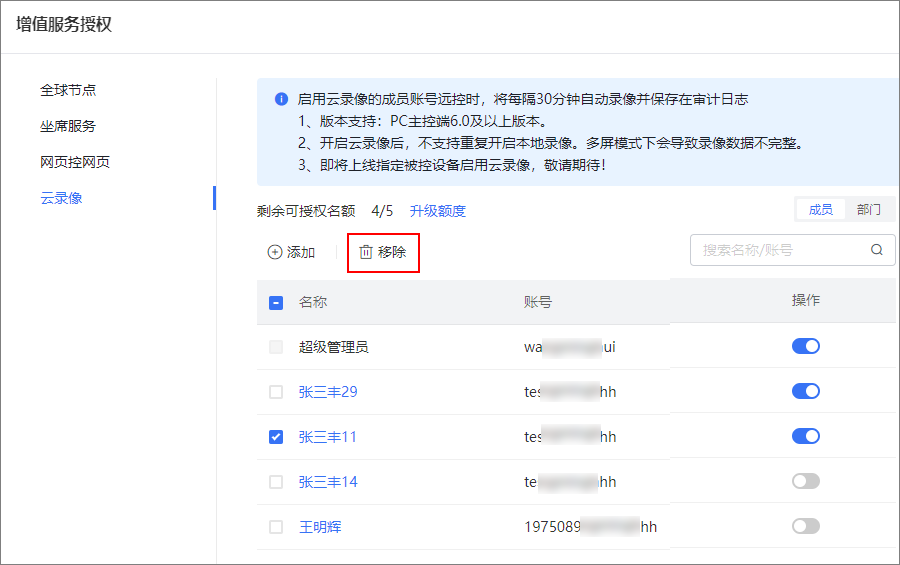Click the 添加 plus button

click(291, 252)
